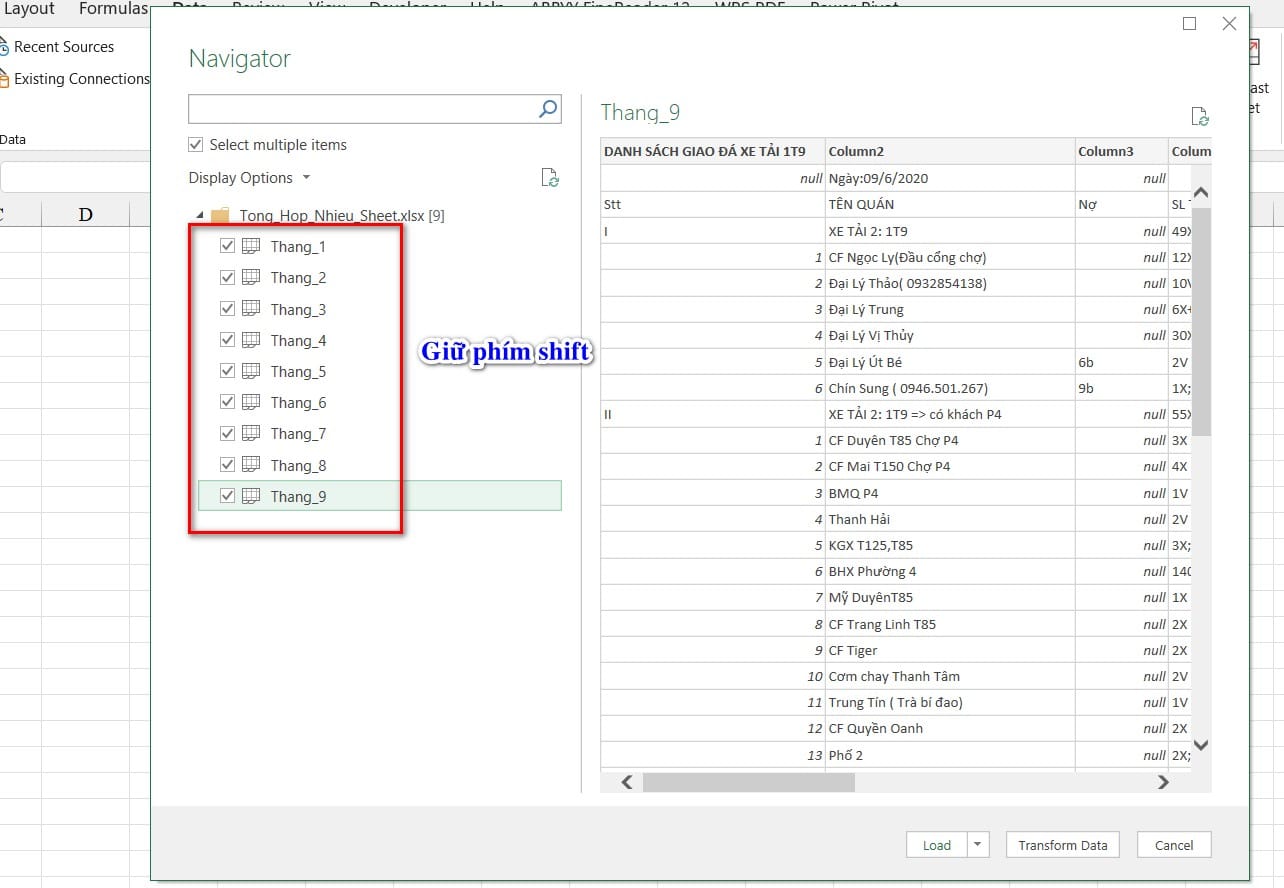This screenshot has height=888, width=1284.
Task: Click the Existing Connections icon
Action: (x=4, y=79)
